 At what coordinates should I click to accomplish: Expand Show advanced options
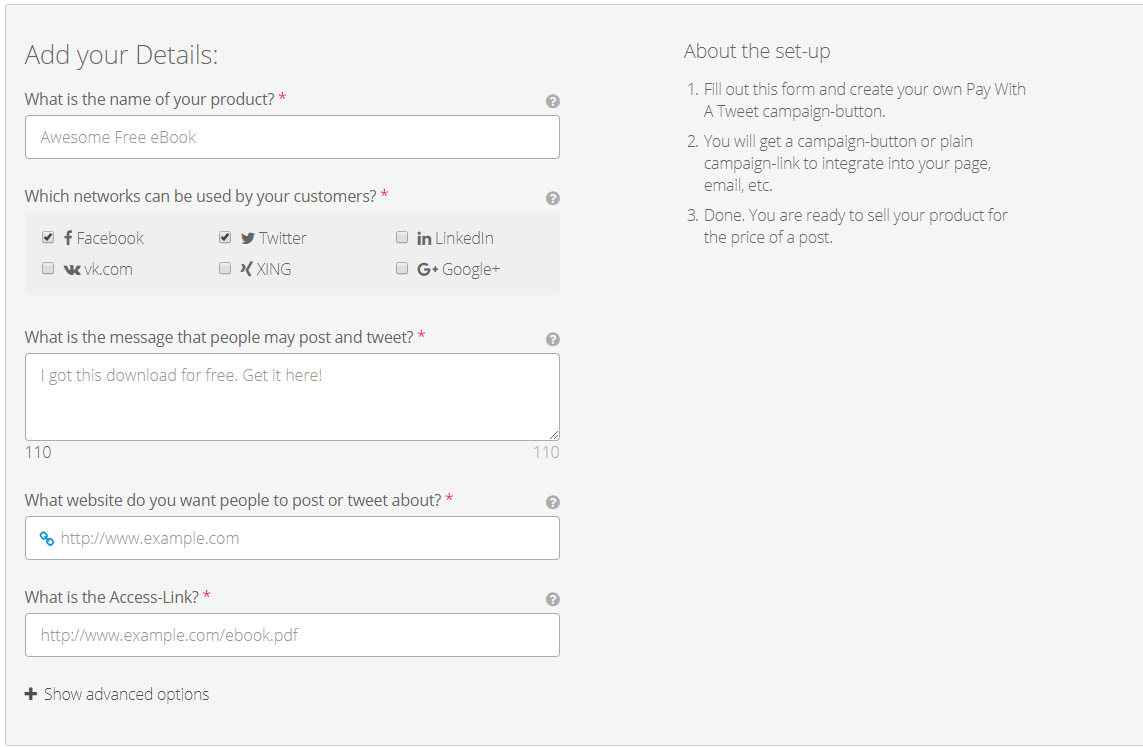click(126, 694)
